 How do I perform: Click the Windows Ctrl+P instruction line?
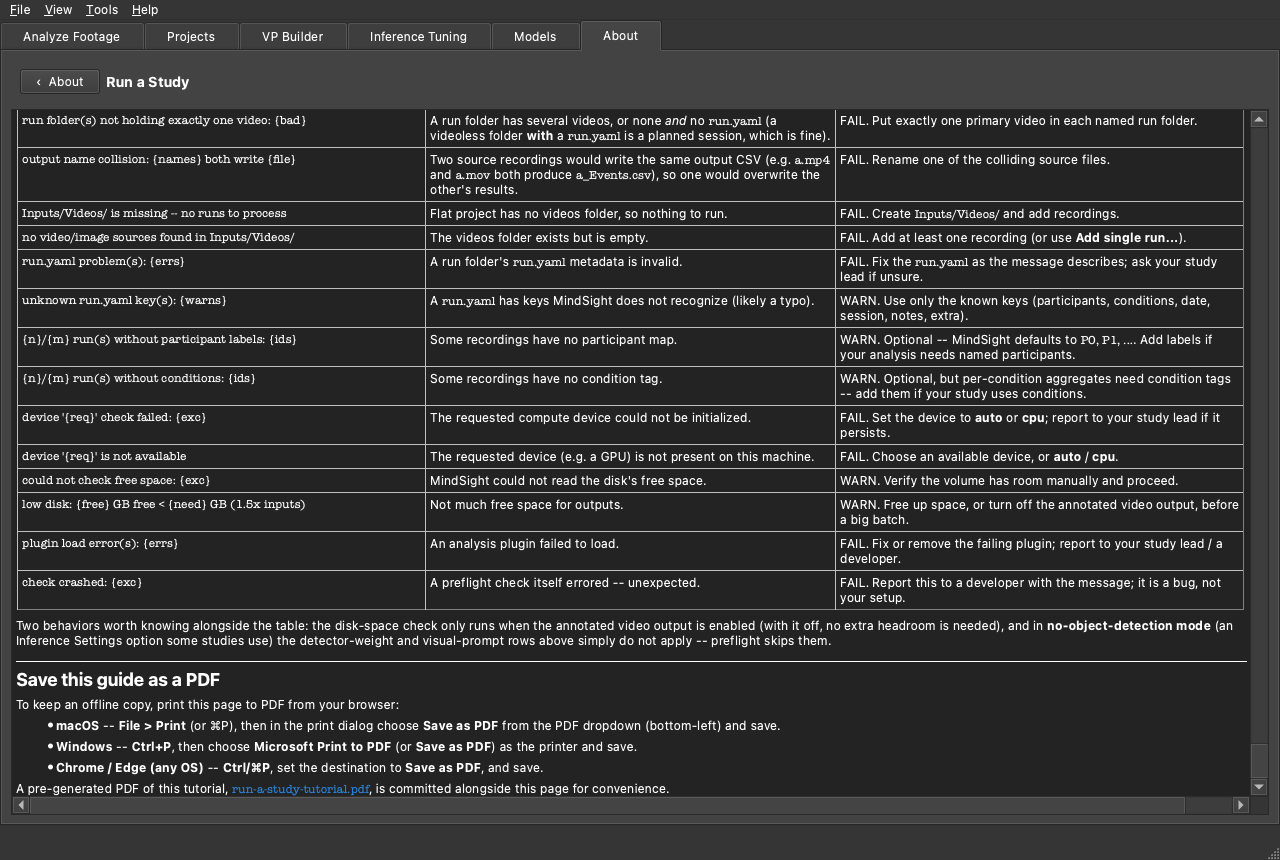[x=346, y=747]
